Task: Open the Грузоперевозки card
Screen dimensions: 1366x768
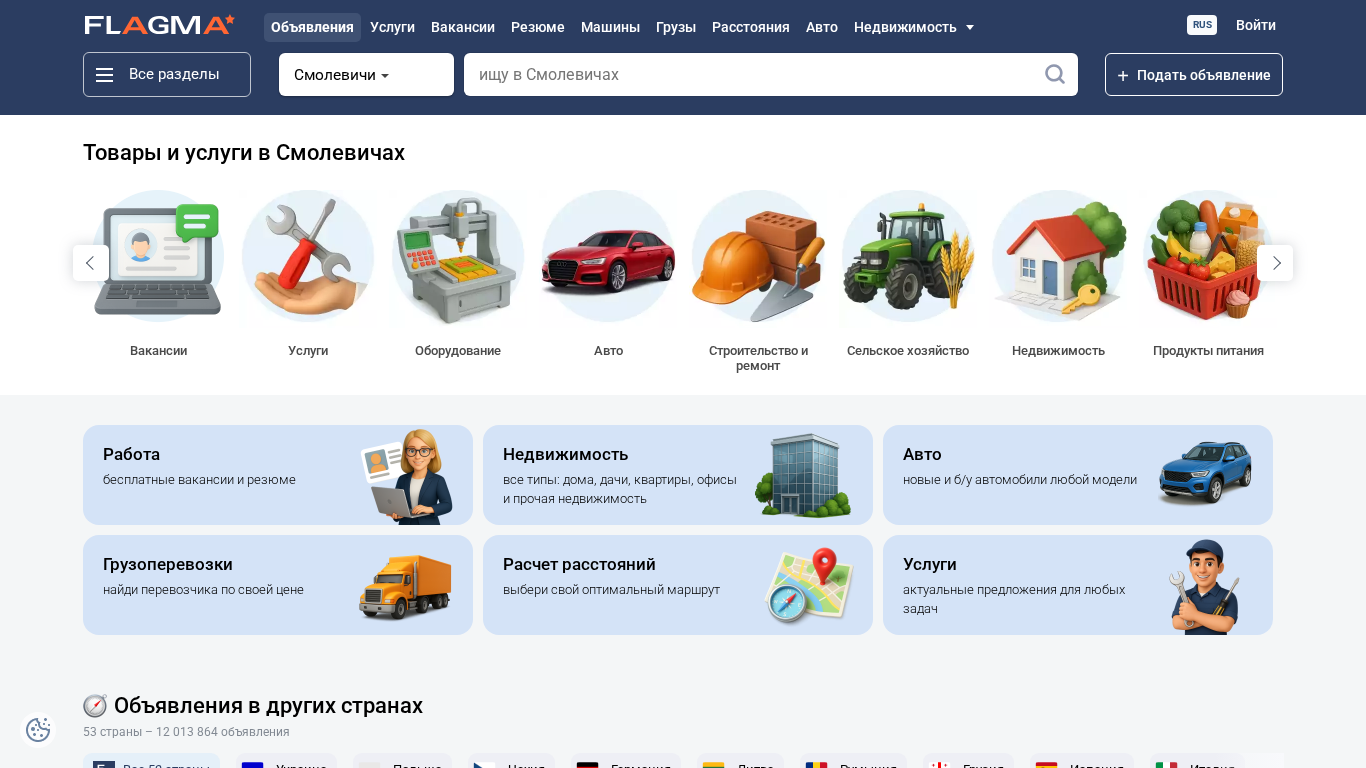Action: click(278, 585)
